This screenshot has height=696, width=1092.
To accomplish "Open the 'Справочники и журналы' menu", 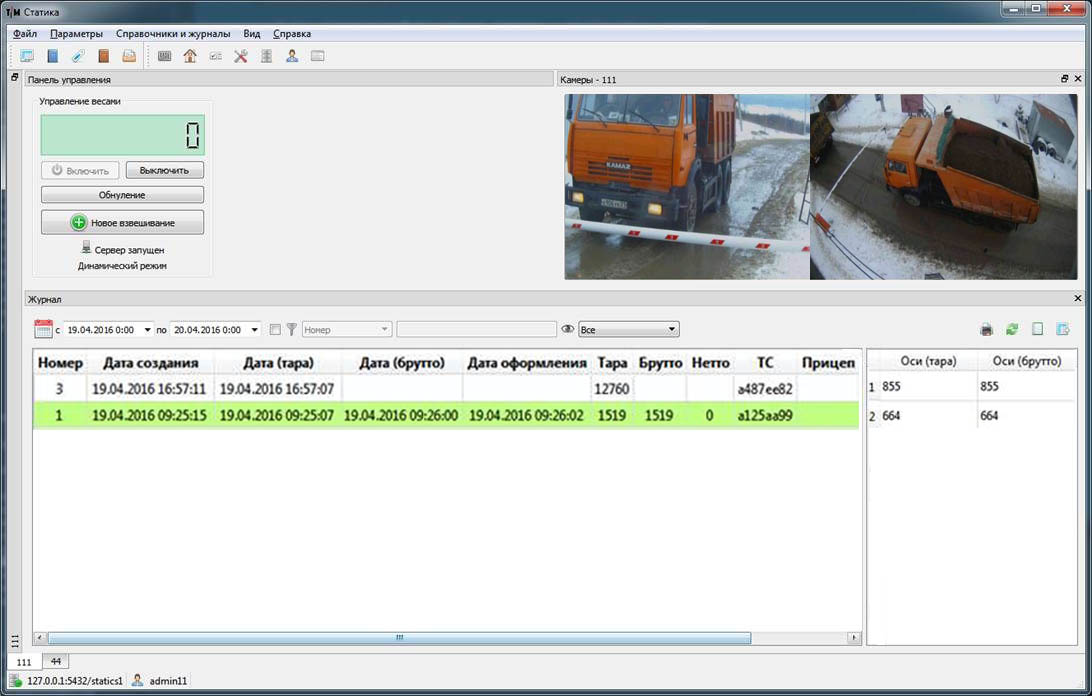I will pos(173,33).
